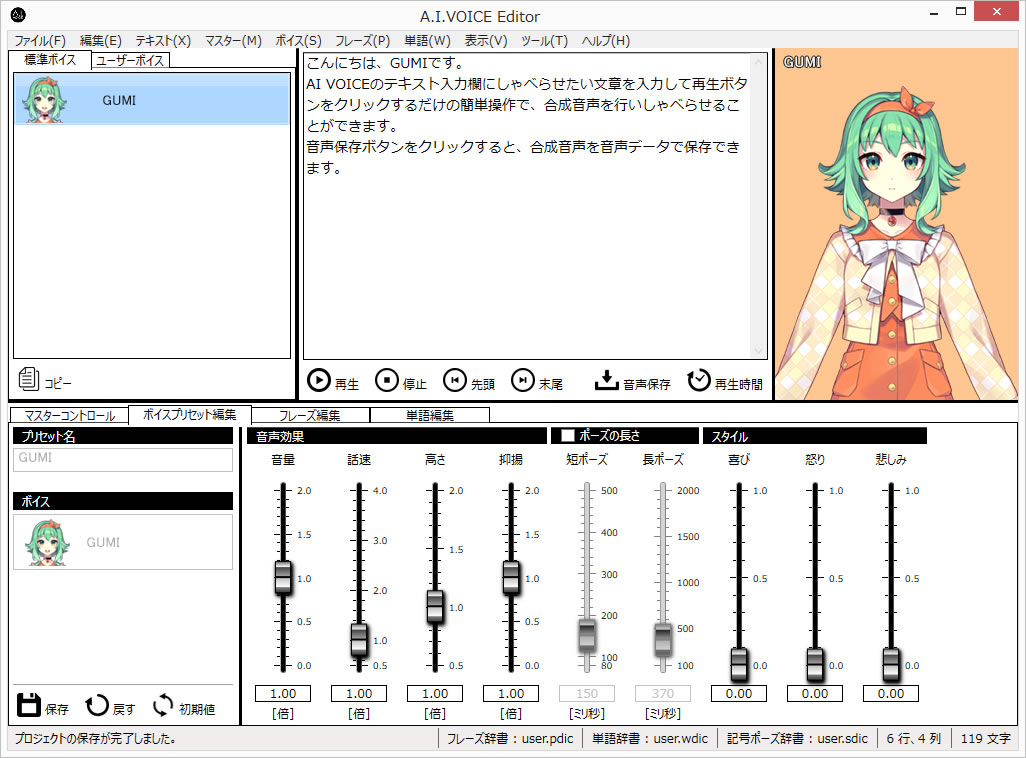The image size is (1026, 758).
Task: Click the コピー copy icon
Action: tap(28, 379)
